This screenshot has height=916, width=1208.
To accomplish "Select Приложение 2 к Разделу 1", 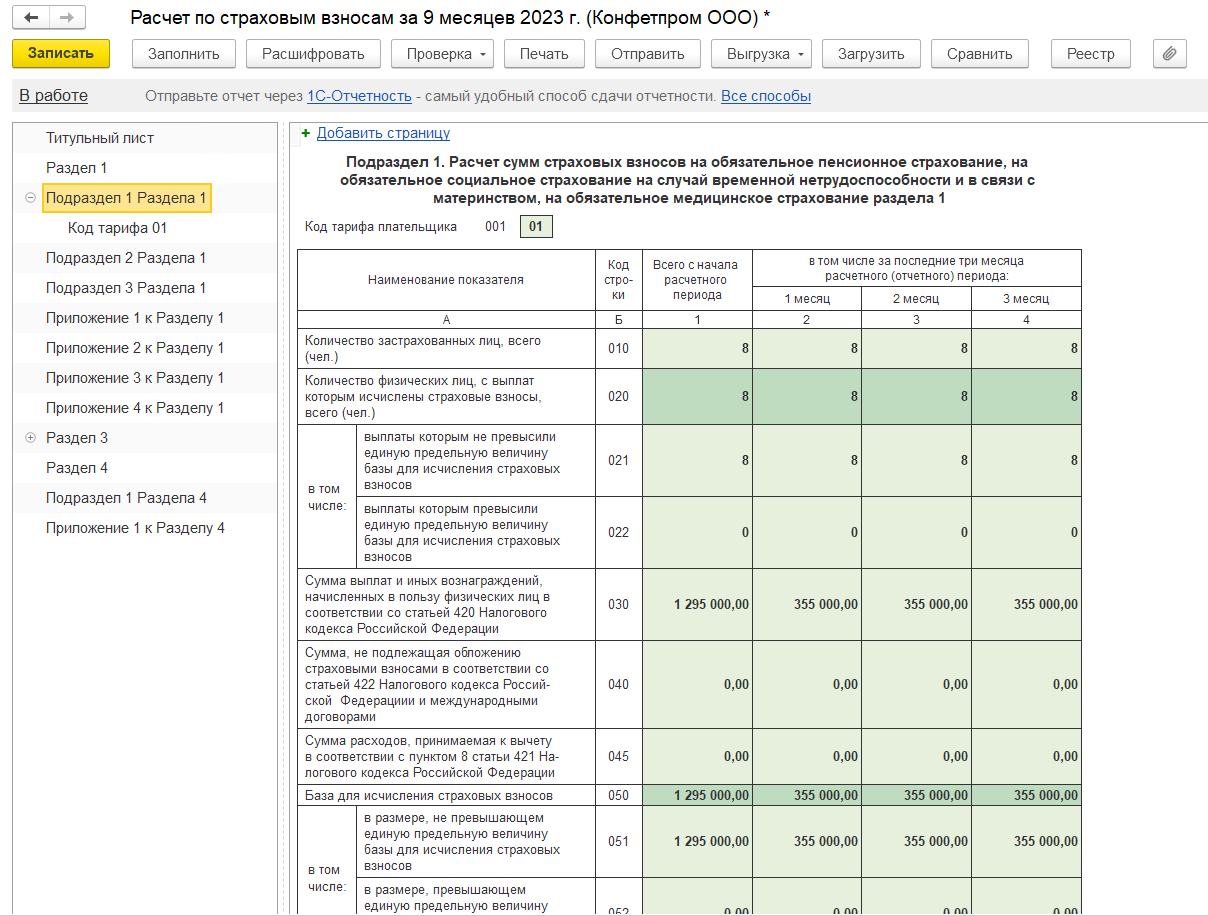I will (x=135, y=348).
